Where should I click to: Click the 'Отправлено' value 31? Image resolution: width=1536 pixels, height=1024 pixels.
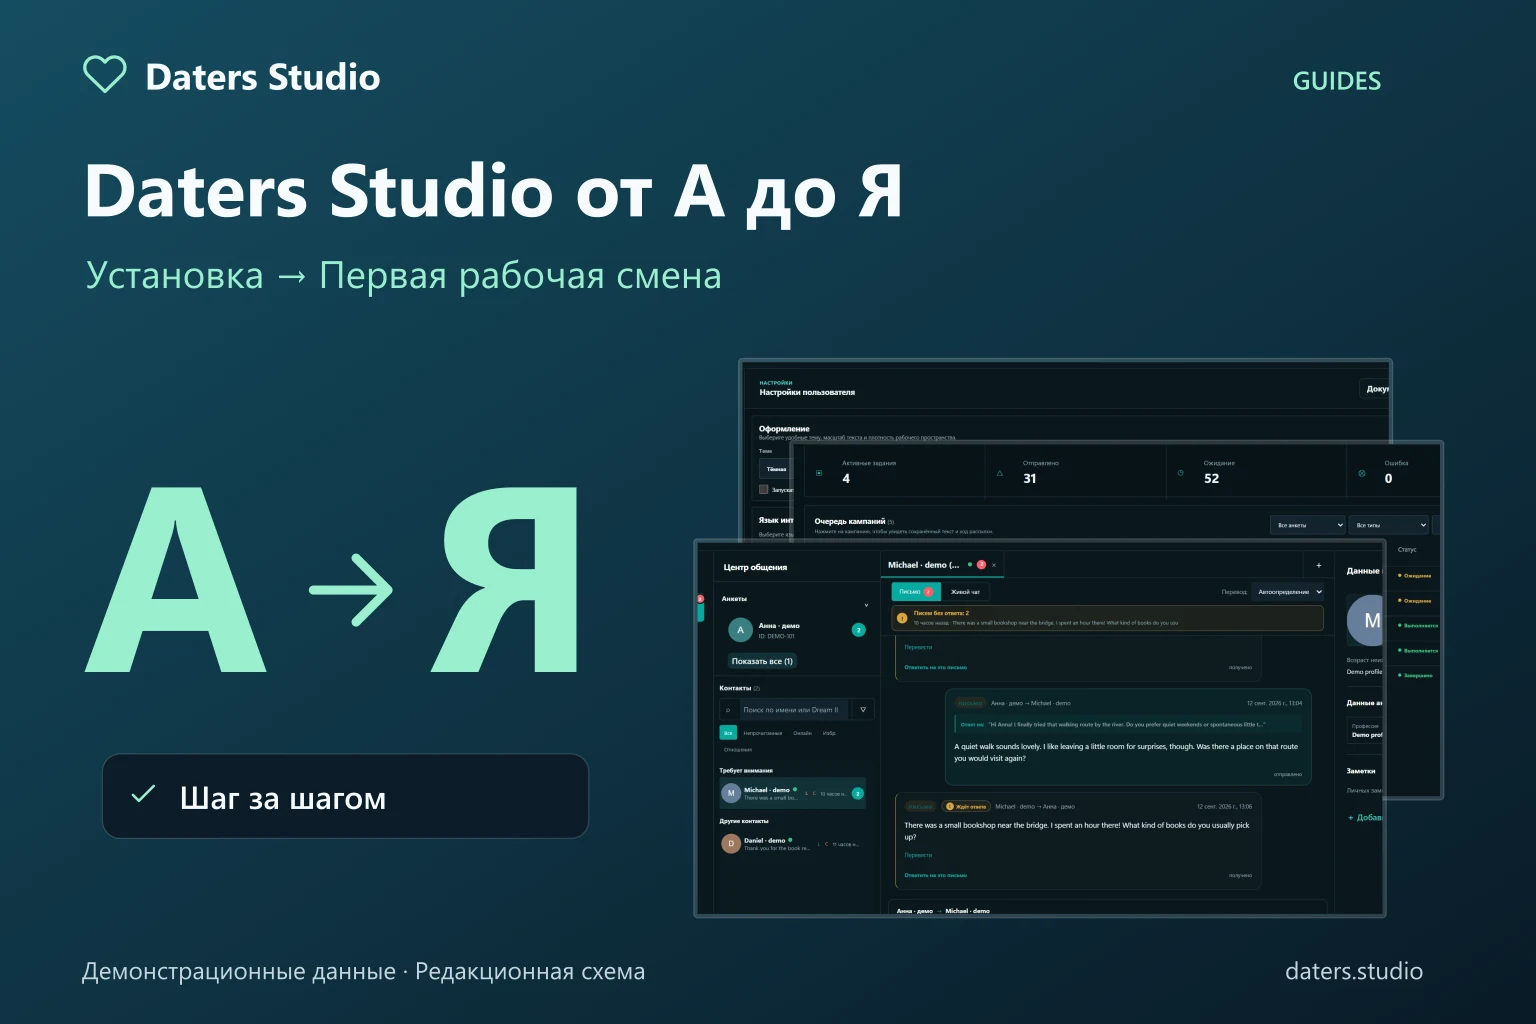[1029, 478]
